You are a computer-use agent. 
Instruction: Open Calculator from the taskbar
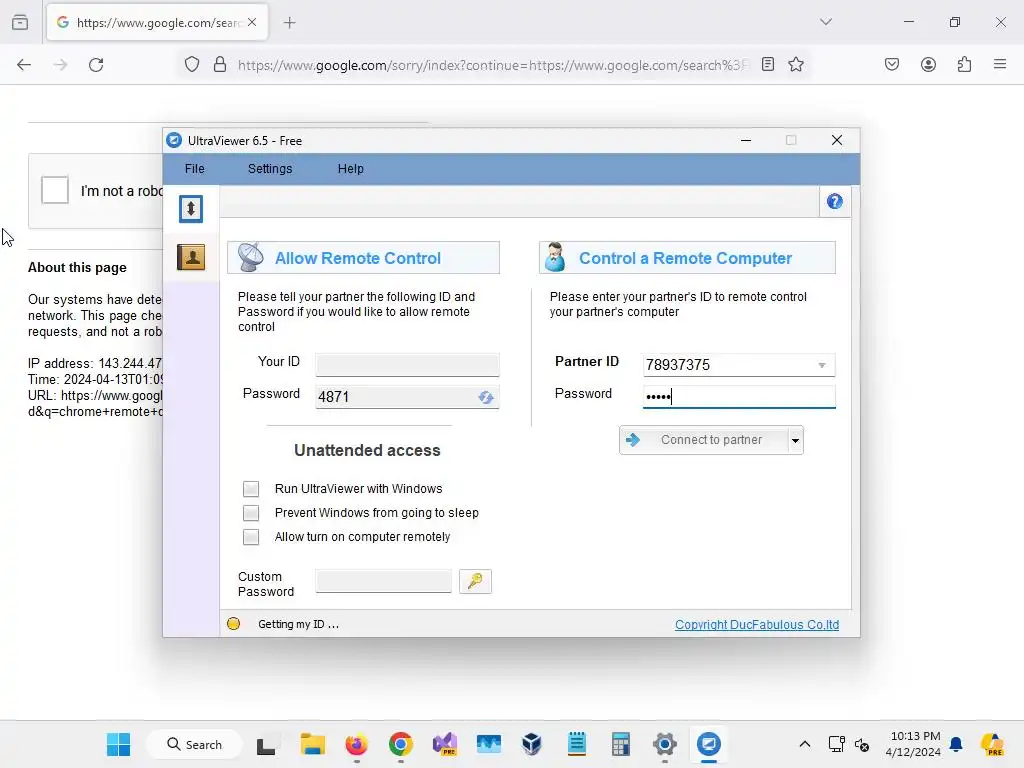tap(620, 744)
